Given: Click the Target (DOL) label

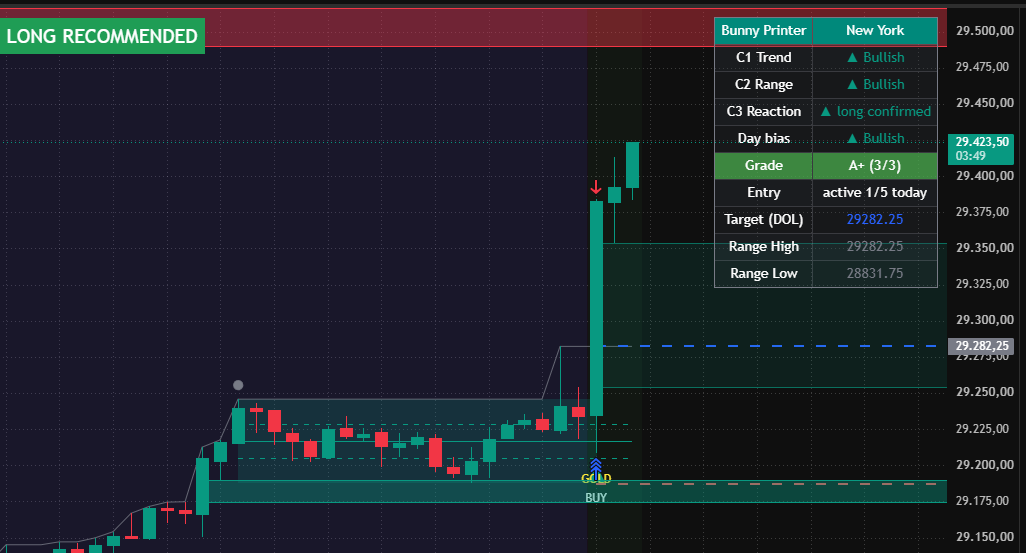Looking at the screenshot, I should [x=763, y=219].
